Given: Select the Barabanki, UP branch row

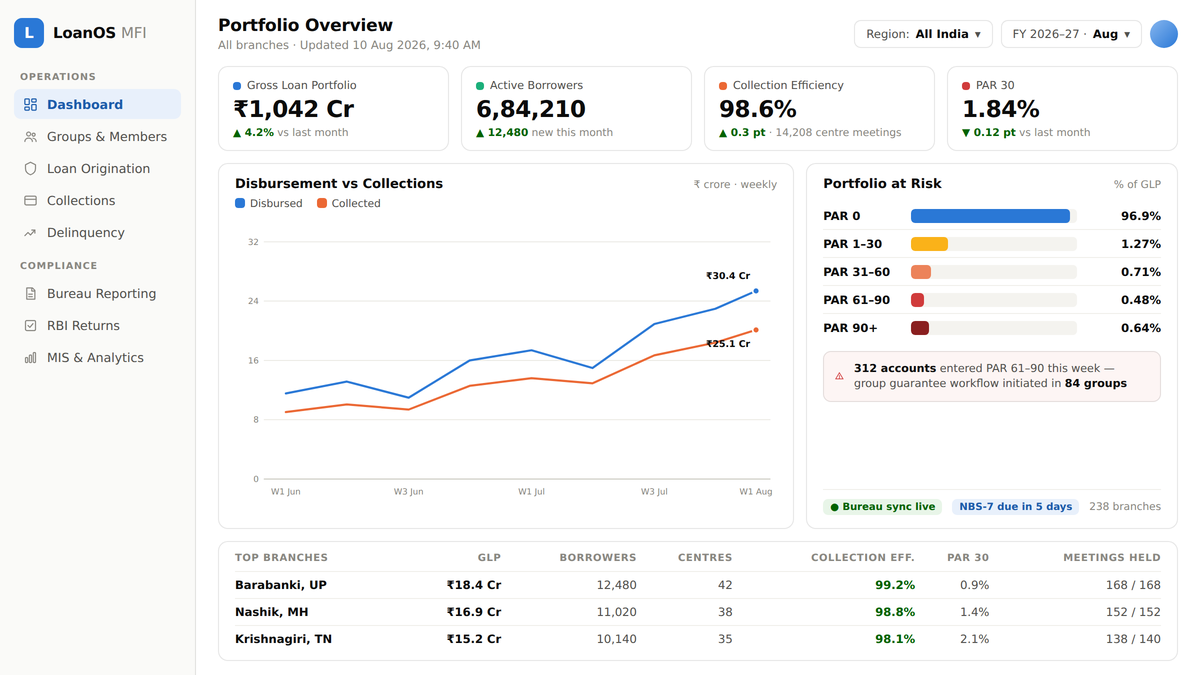Looking at the screenshot, I should pyautogui.click(x=698, y=585).
